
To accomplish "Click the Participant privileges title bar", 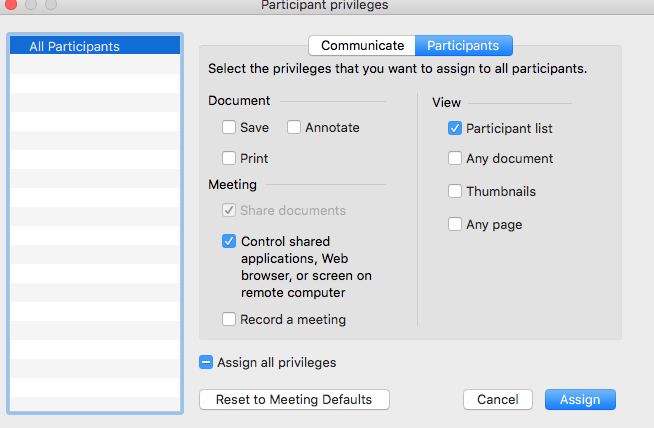I will [325, 6].
